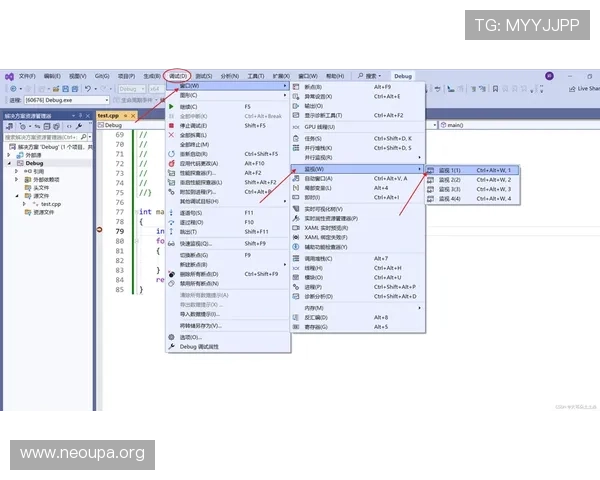Screen dimensions: 600x480
Task: Click the Delete All Breakpoints (删除所有断点) icon
Action: 171,273
